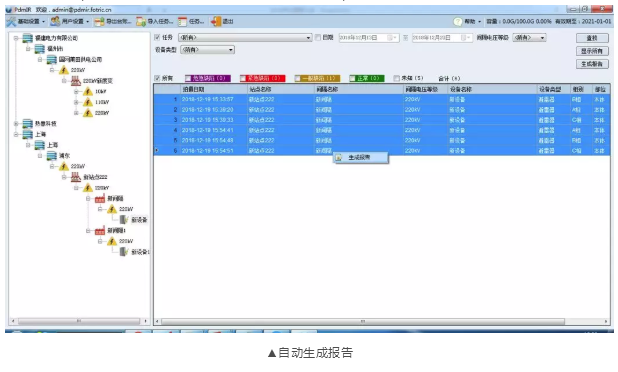Screen dimensions: 618x372
Task: Select the lightning icon of 10kV node
Action: pyautogui.click(x=88, y=91)
